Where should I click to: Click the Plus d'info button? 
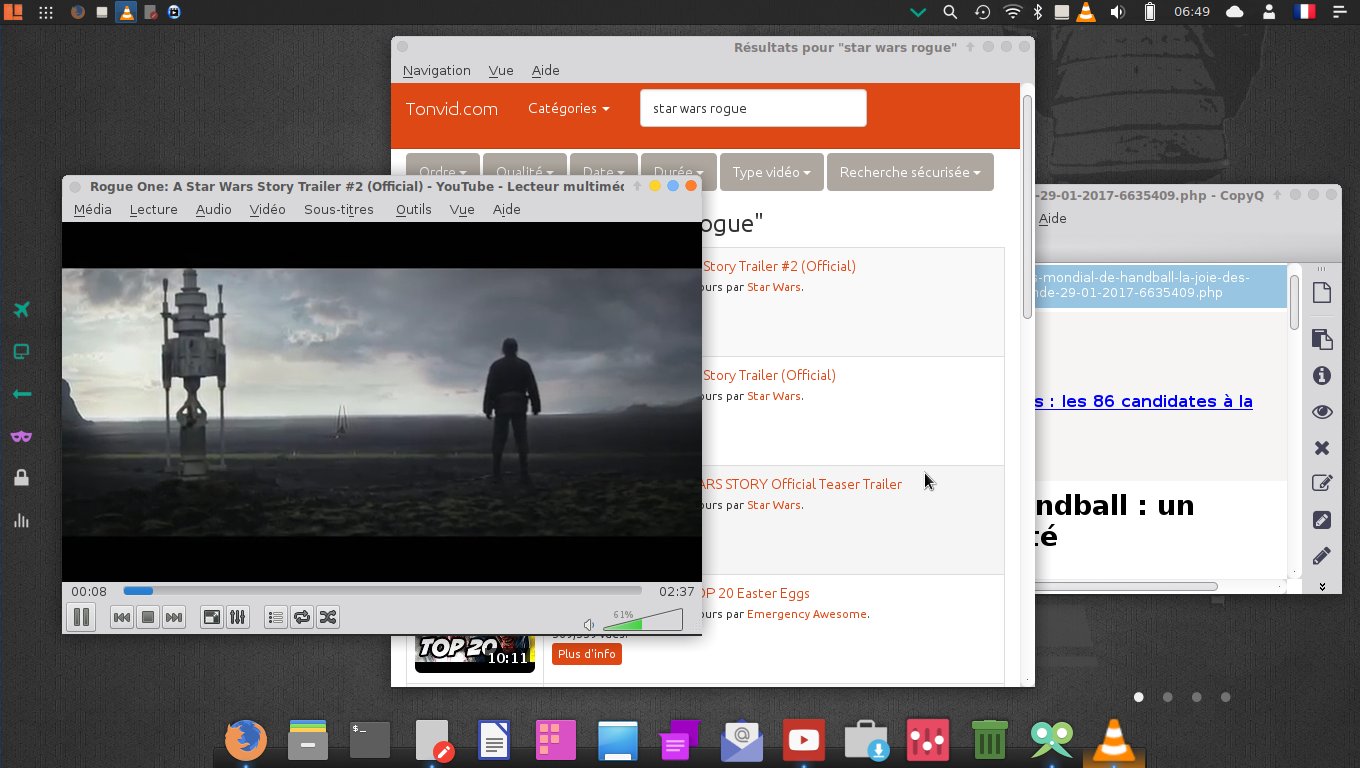[586, 654]
